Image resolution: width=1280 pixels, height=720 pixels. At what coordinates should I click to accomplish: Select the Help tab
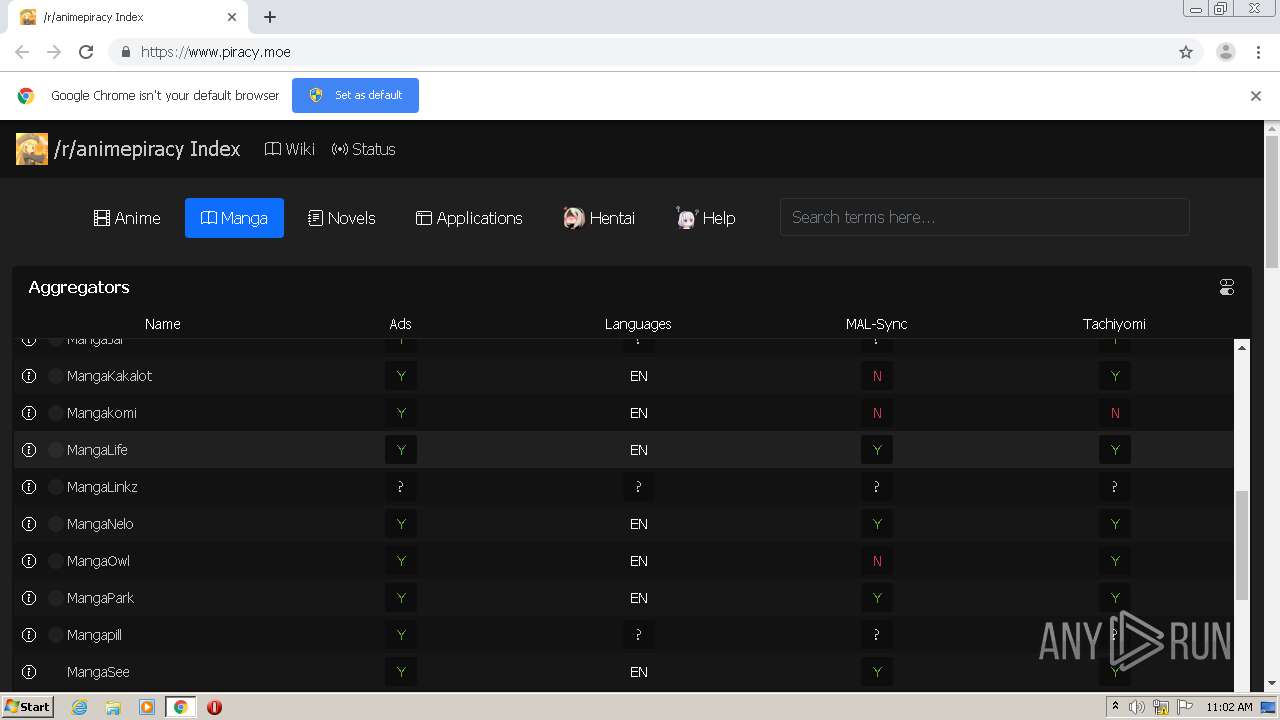pos(706,218)
